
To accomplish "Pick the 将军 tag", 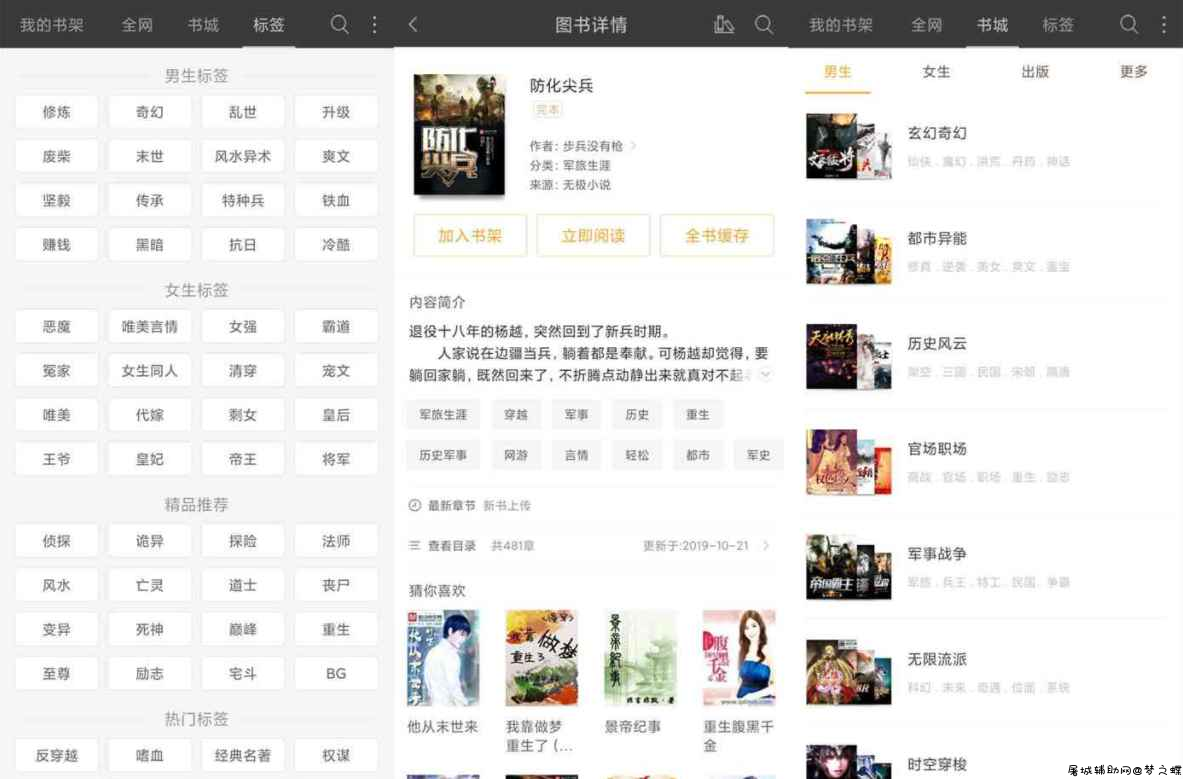I will tap(336, 459).
